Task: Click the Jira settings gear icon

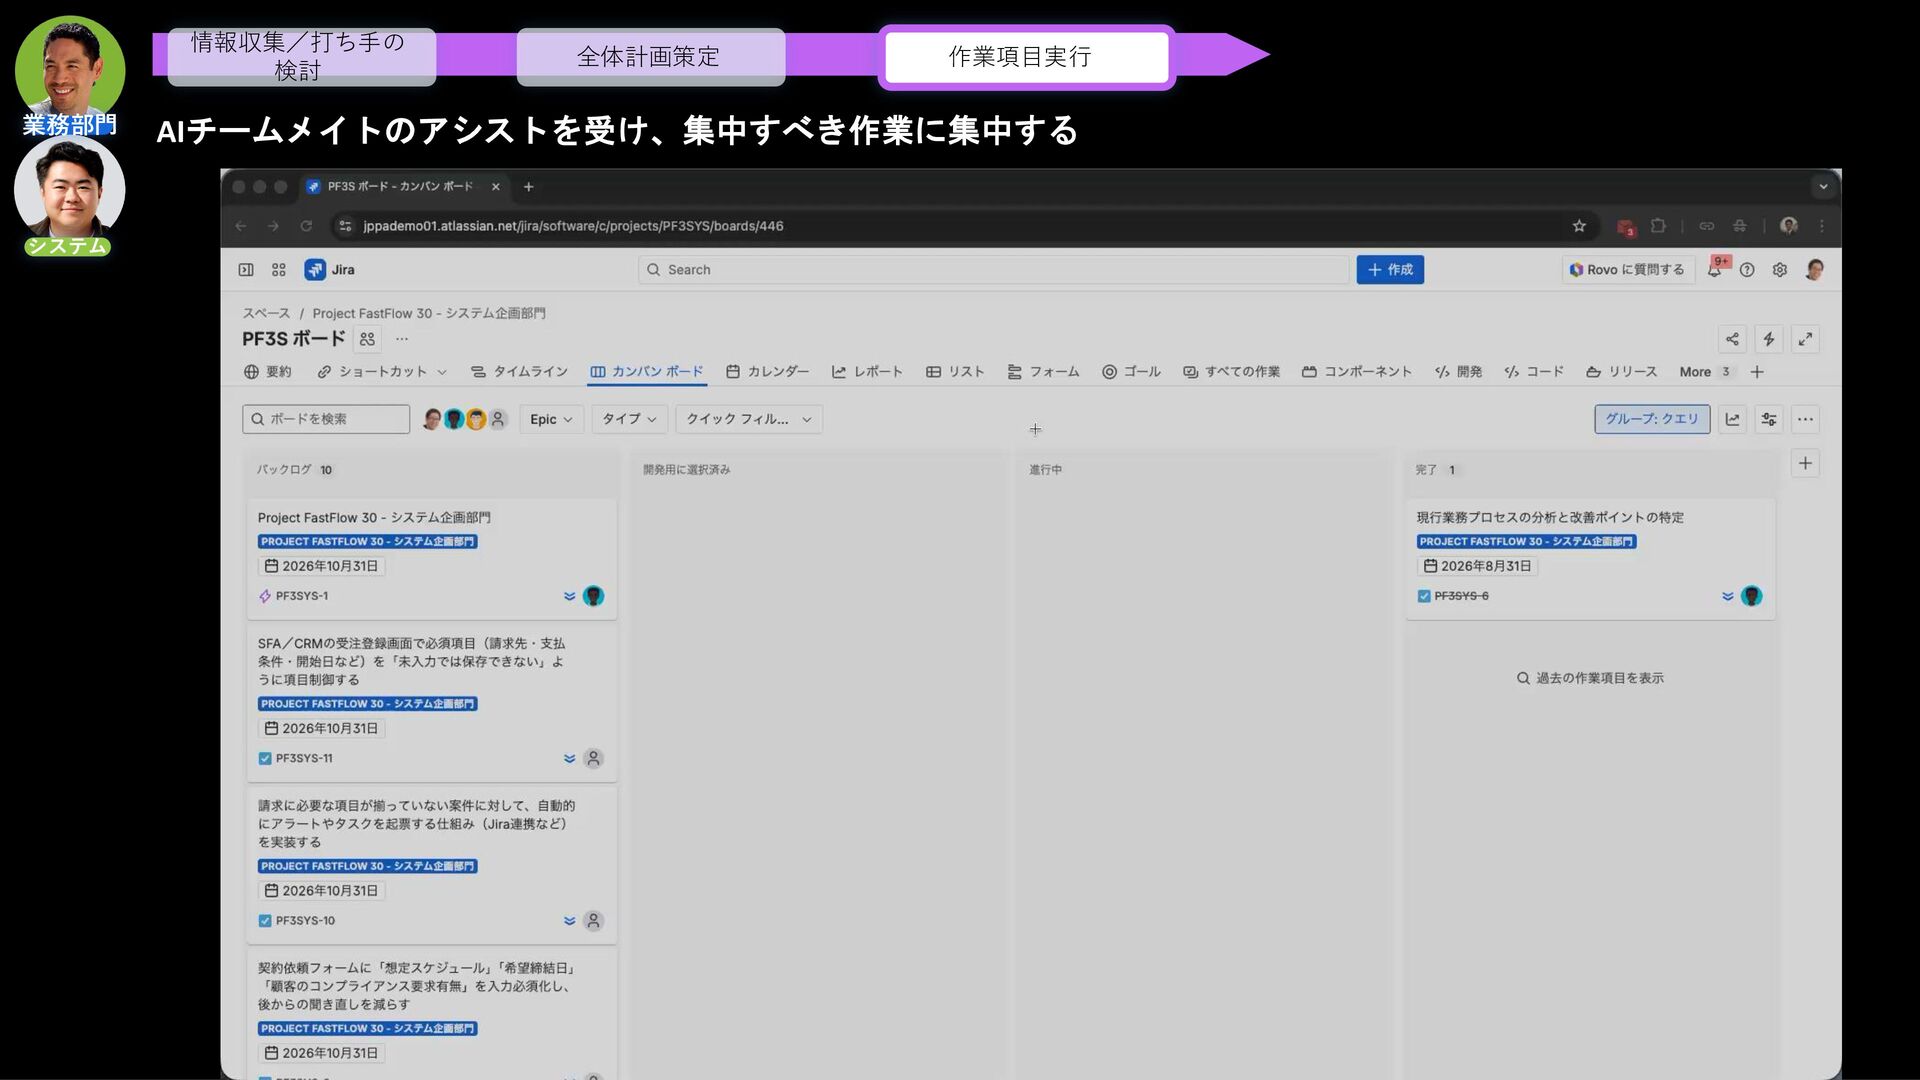Action: [x=1780, y=270]
